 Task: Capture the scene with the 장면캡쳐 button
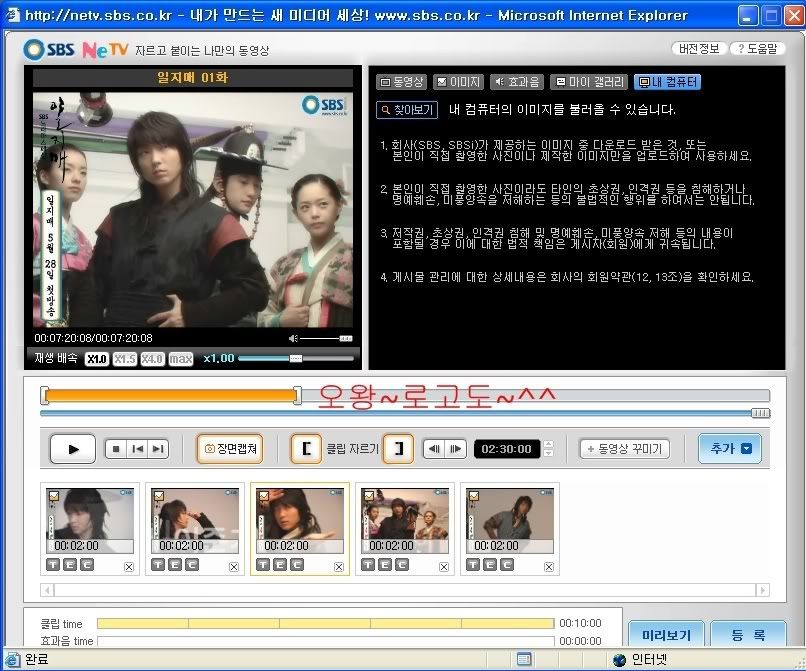[x=230, y=449]
